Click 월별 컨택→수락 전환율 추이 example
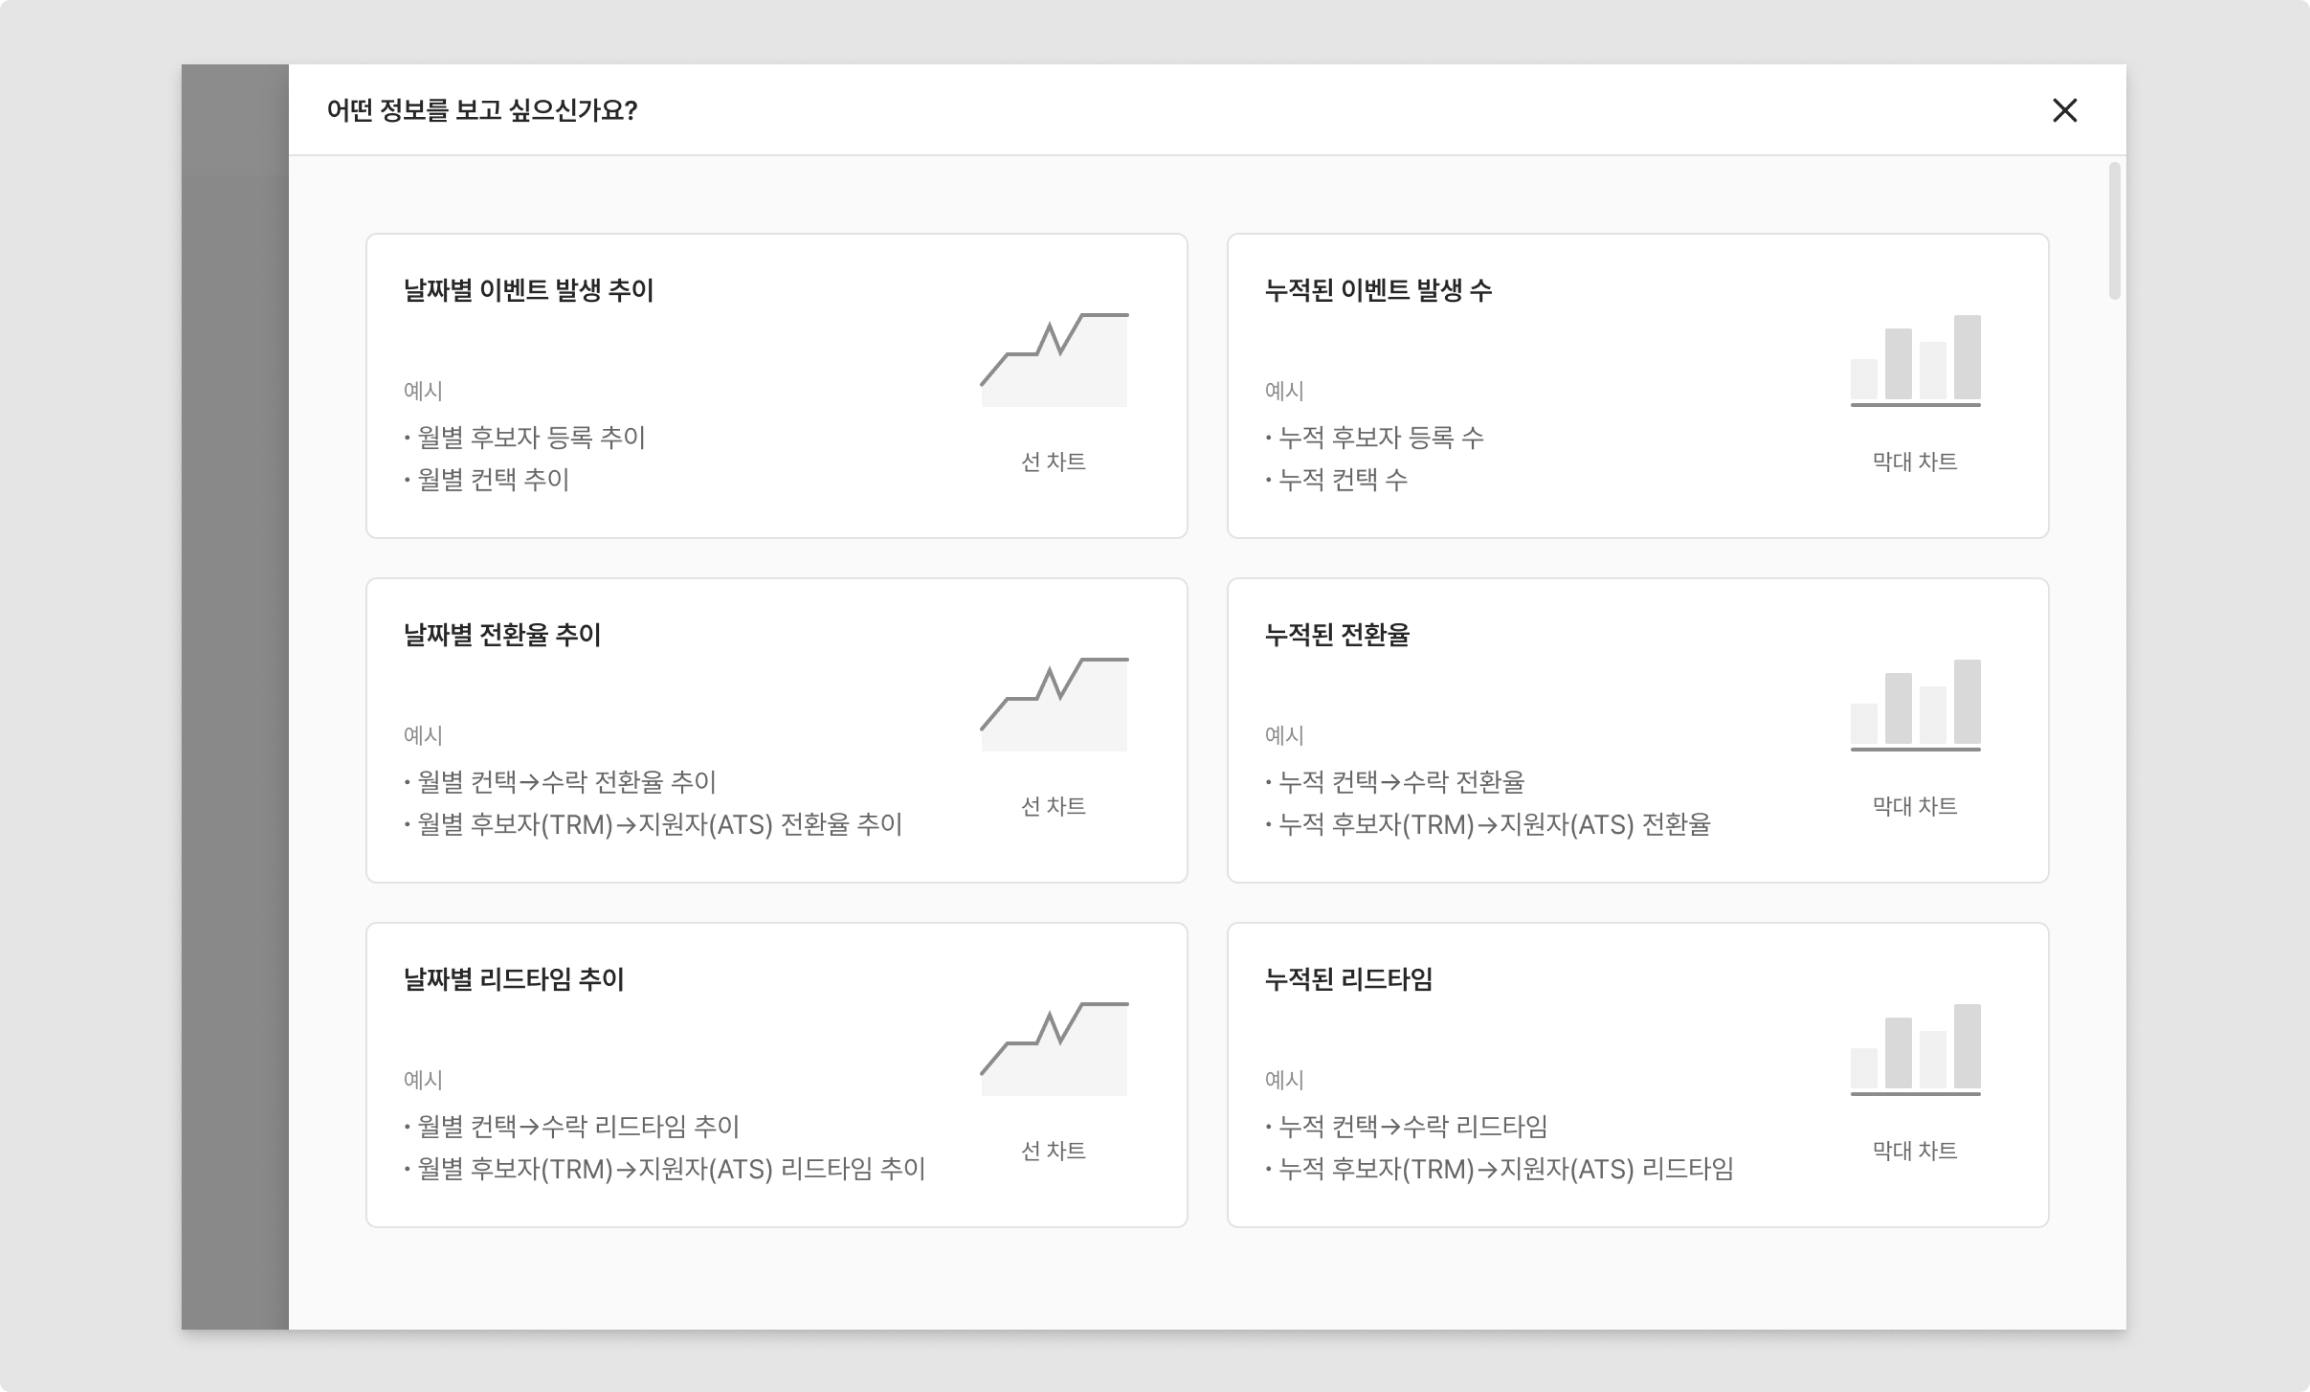Viewport: 2310px width, 1392px height. tap(567, 782)
